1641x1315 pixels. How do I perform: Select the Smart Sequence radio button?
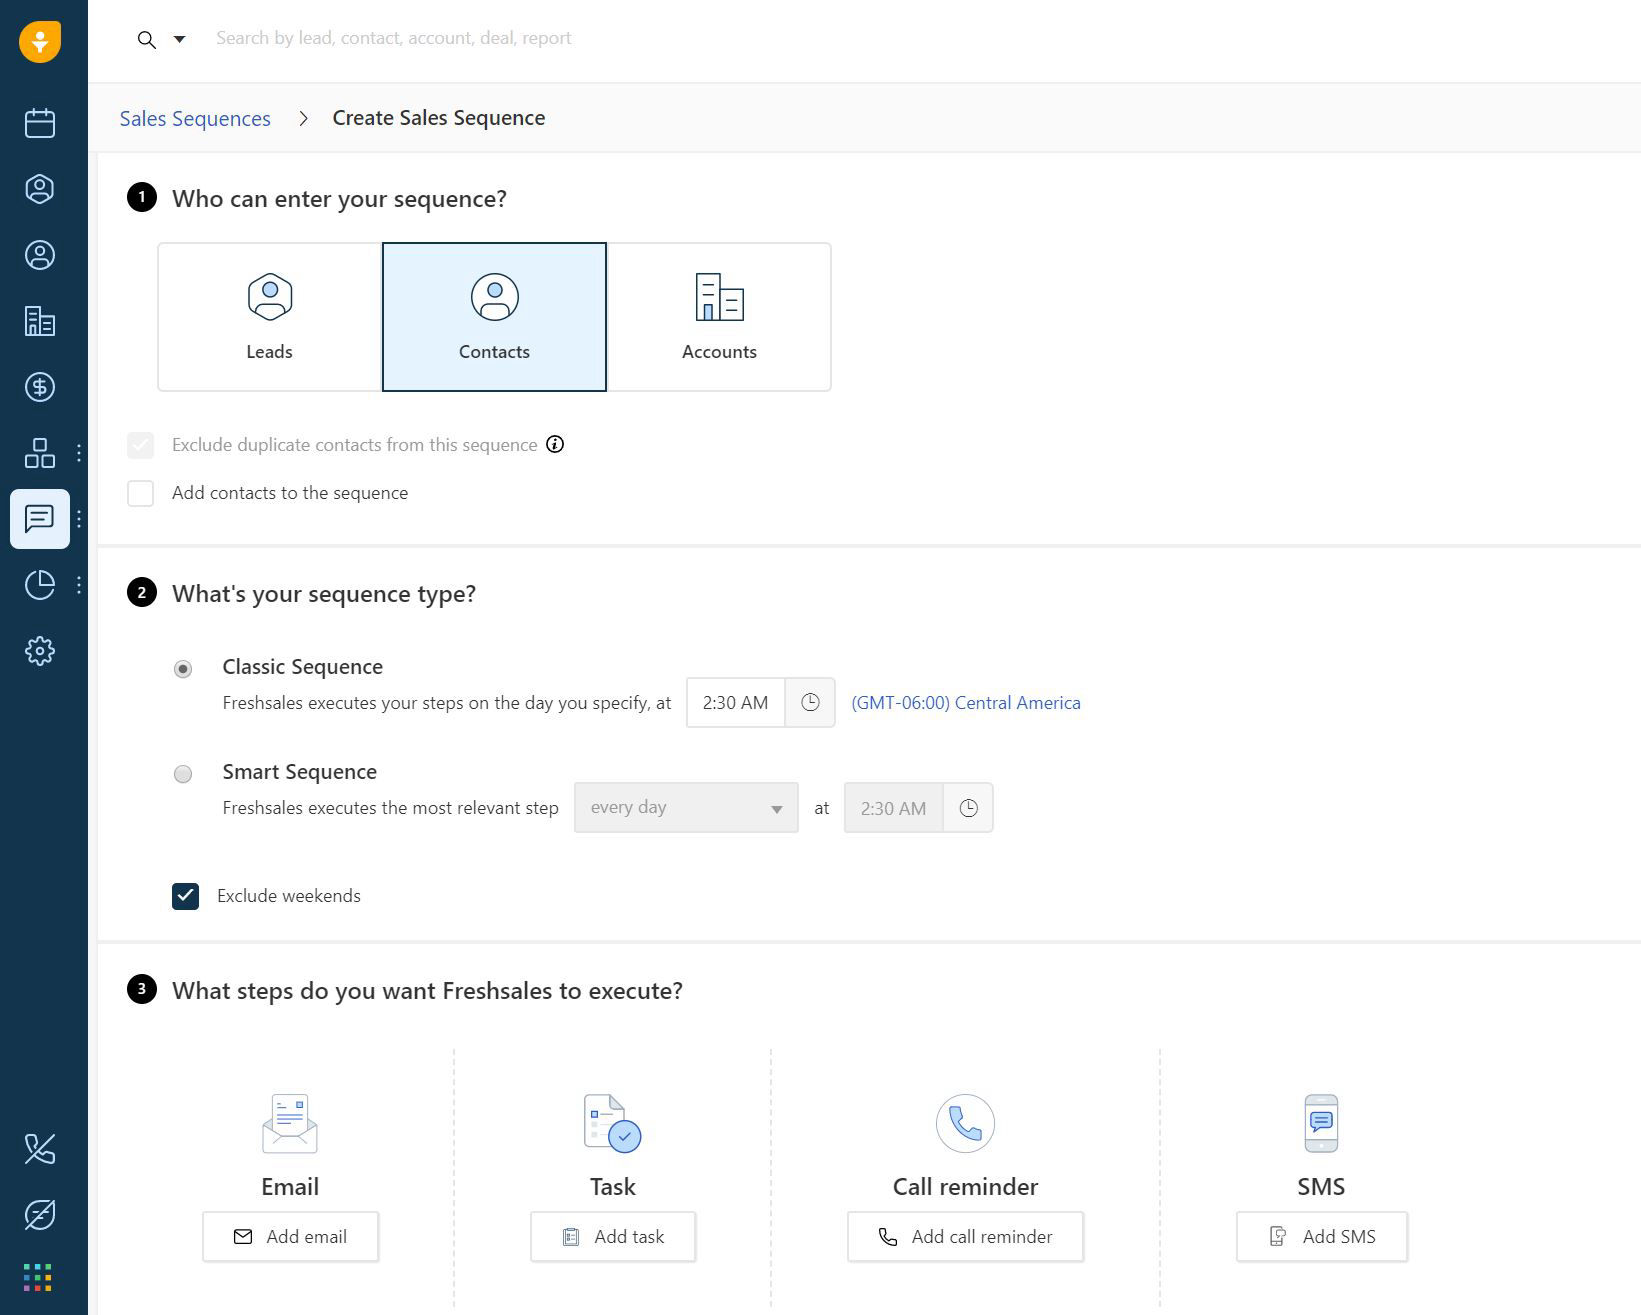183,774
